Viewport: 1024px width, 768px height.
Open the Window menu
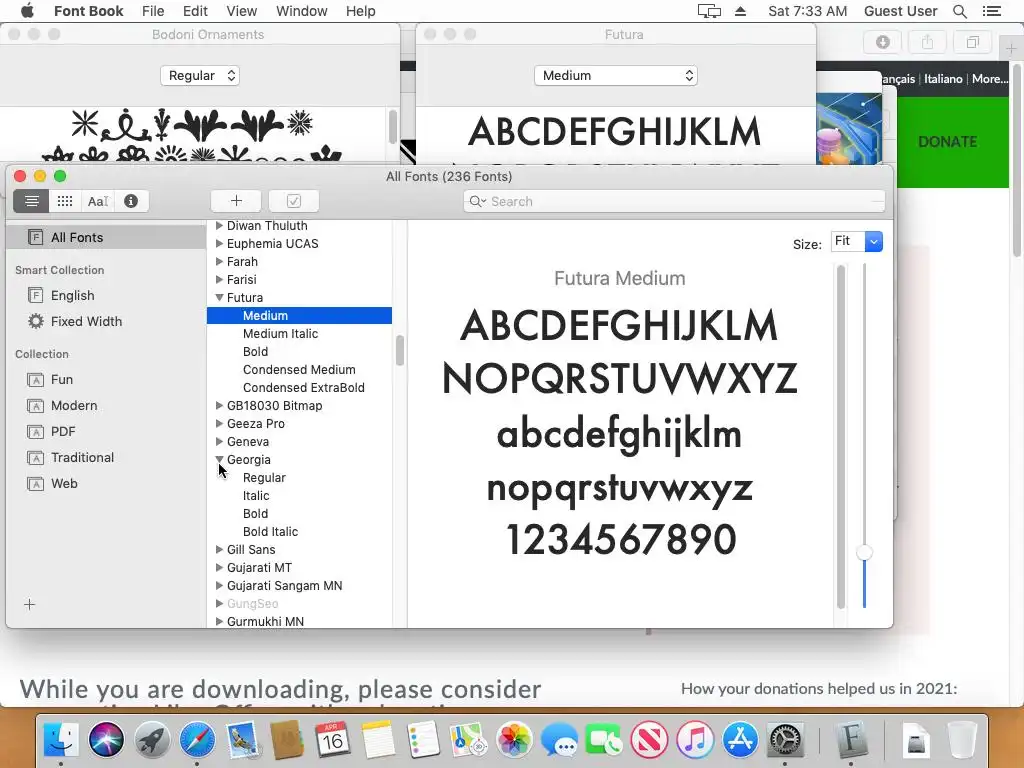click(x=302, y=11)
